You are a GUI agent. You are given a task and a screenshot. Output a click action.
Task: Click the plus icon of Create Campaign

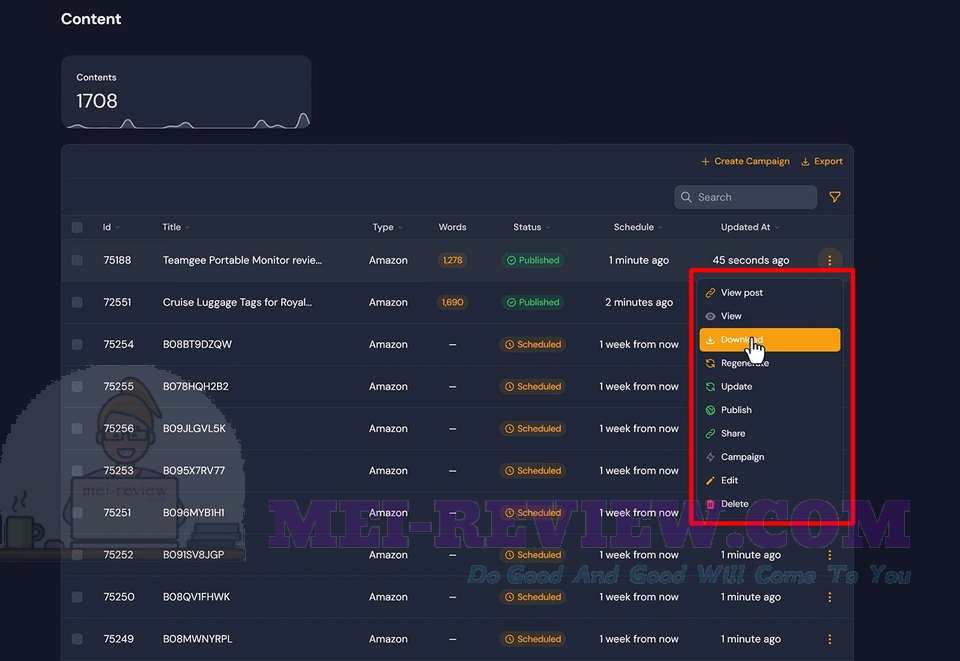pos(705,162)
